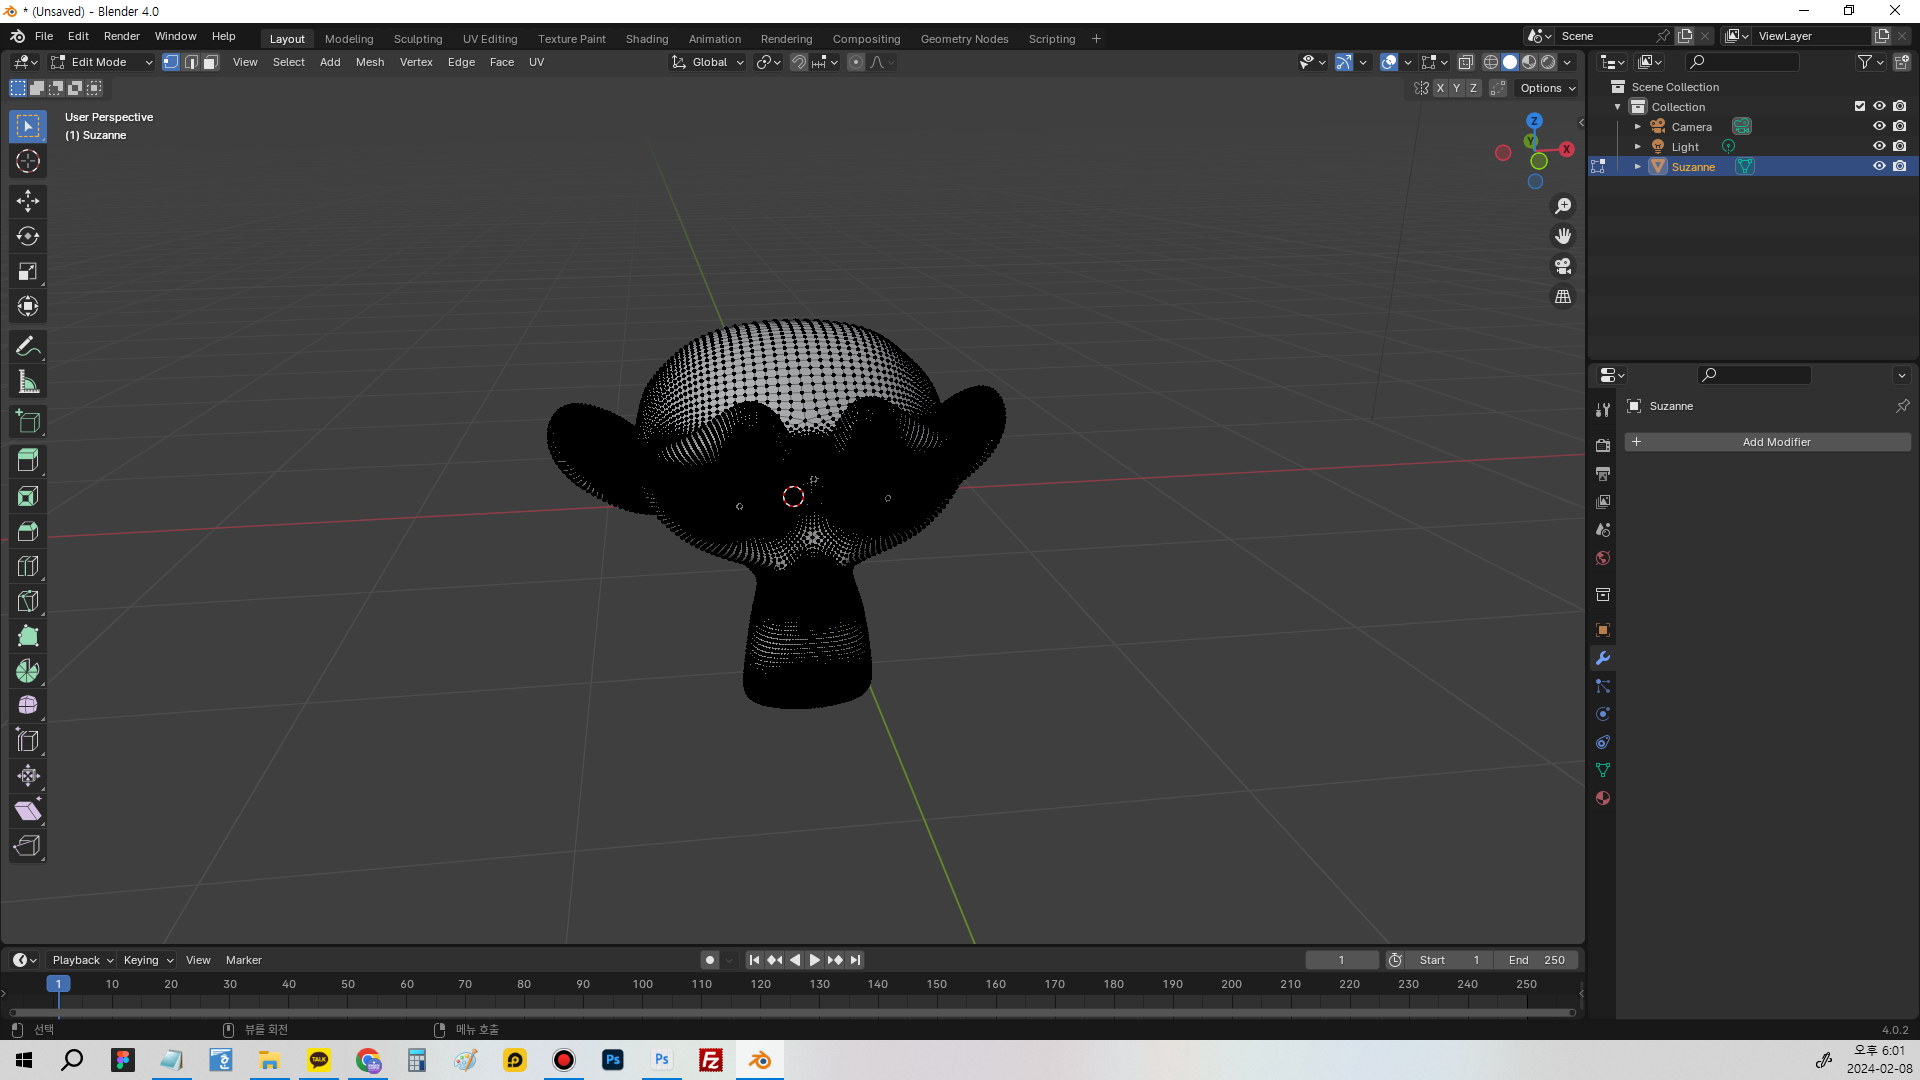1920x1080 pixels.
Task: Switch to the Sculpting workspace tab
Action: (x=418, y=39)
